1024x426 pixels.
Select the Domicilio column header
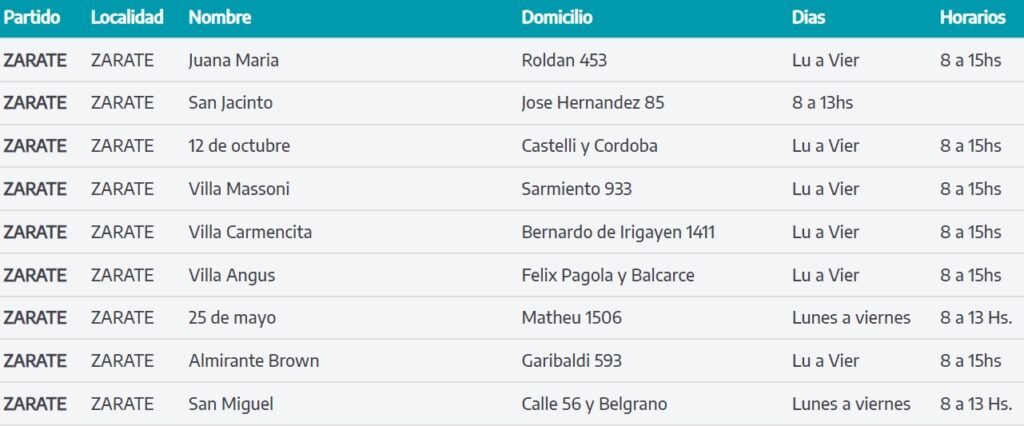(556, 18)
